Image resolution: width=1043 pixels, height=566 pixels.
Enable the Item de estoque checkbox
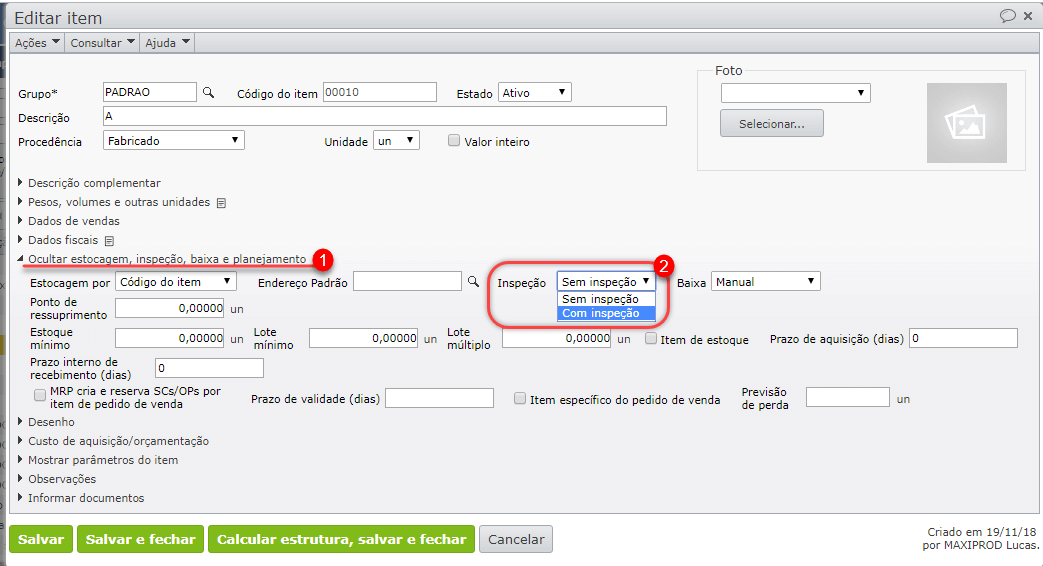651,339
